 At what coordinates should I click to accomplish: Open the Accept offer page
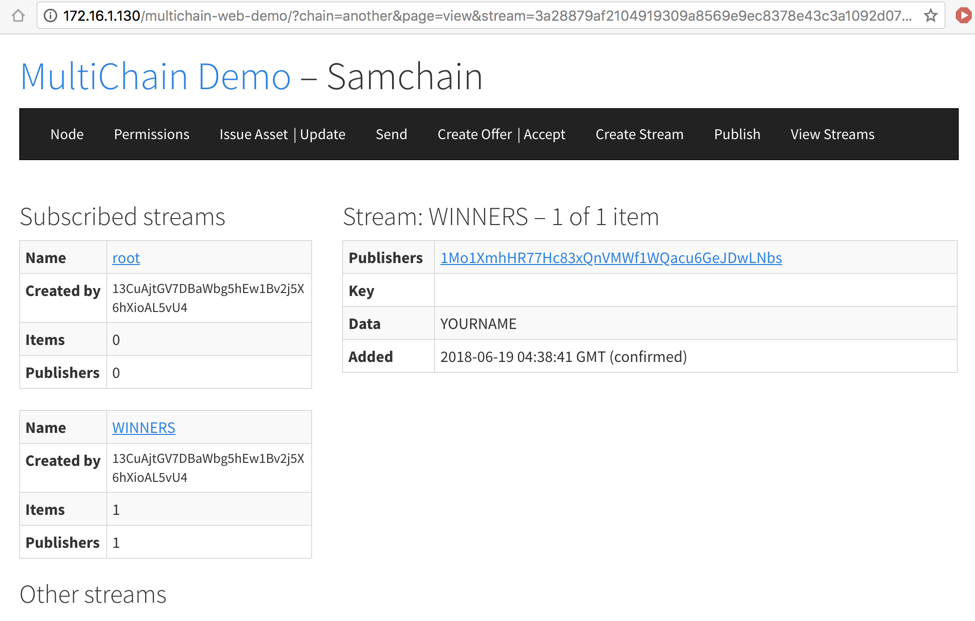544,134
